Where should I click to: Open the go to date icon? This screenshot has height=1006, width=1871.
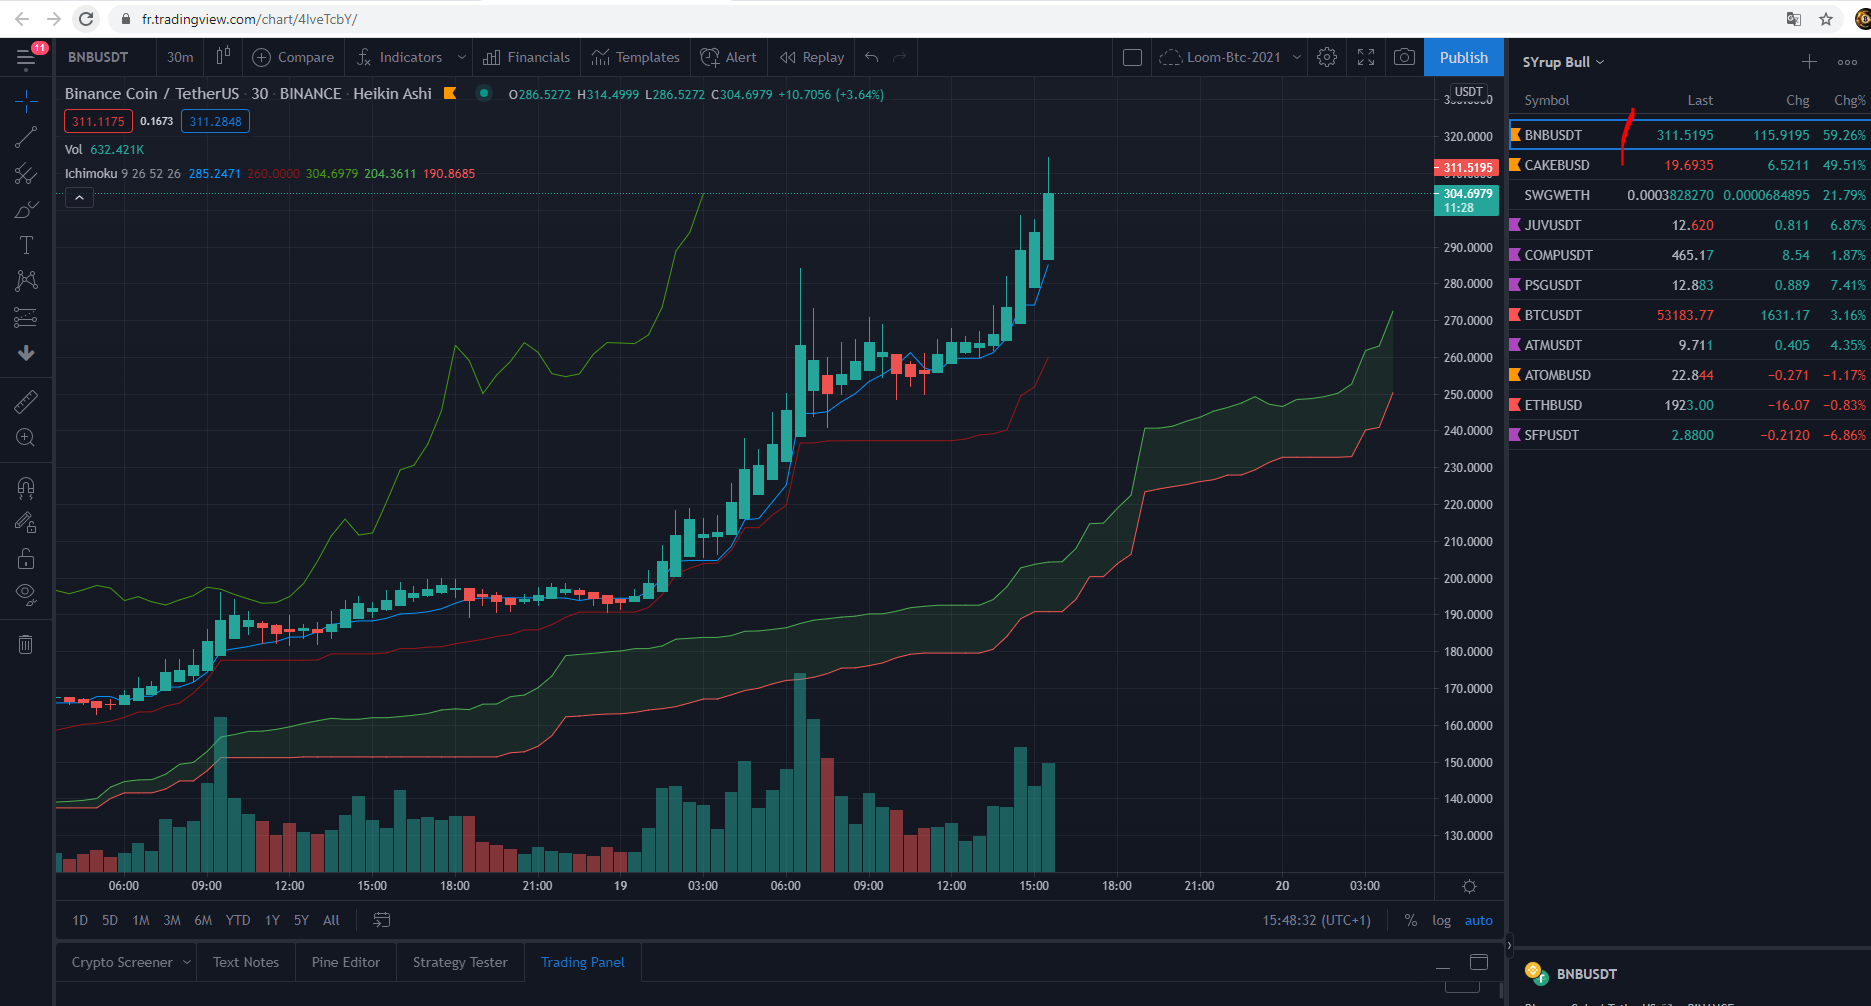pyautogui.click(x=381, y=920)
